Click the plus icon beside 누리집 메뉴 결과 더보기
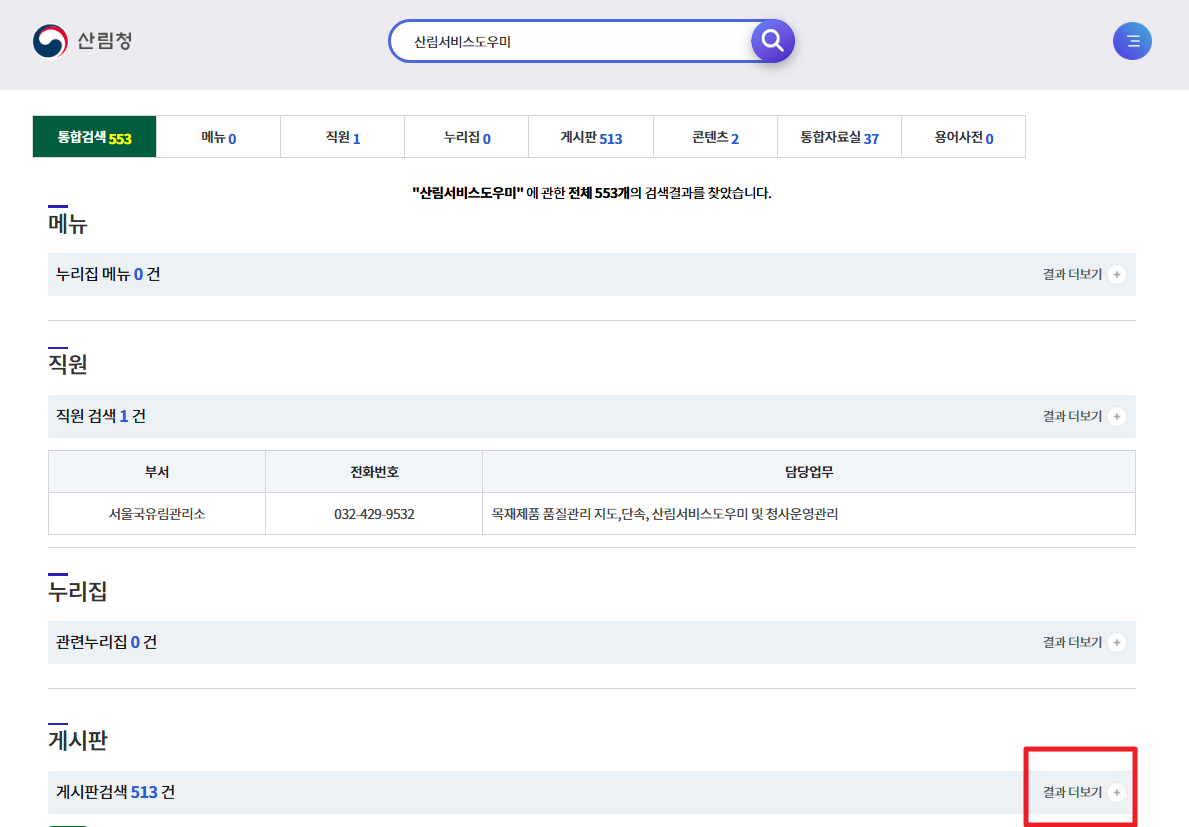 point(1116,274)
